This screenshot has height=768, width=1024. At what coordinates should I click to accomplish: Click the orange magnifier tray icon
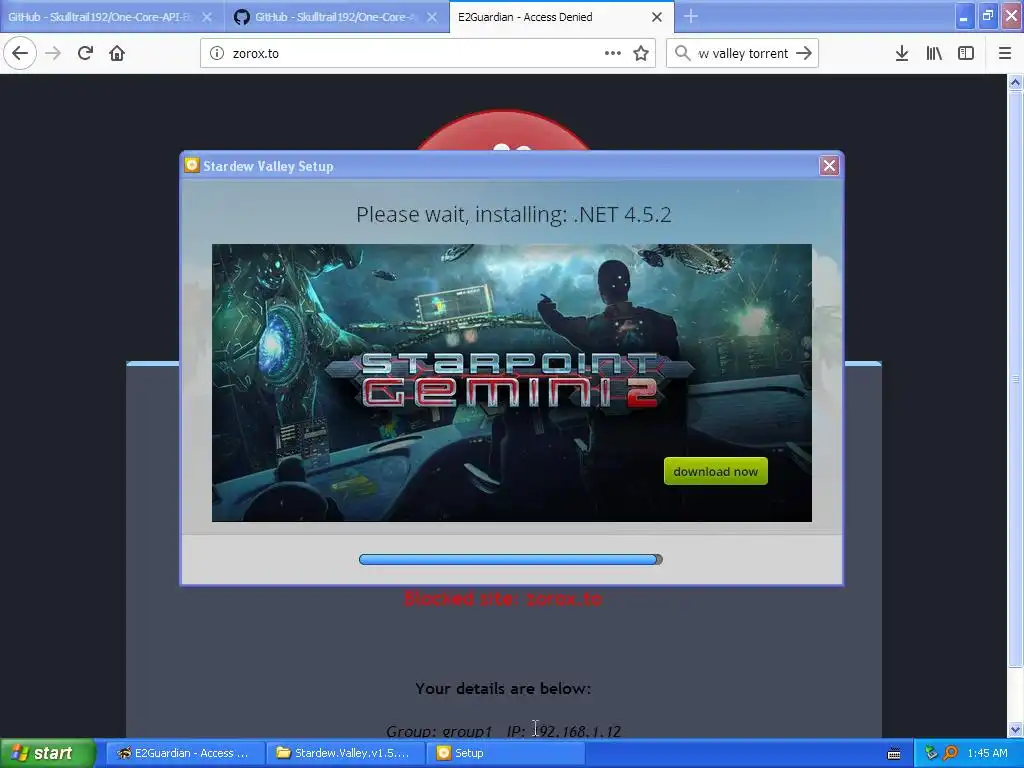tap(950, 754)
